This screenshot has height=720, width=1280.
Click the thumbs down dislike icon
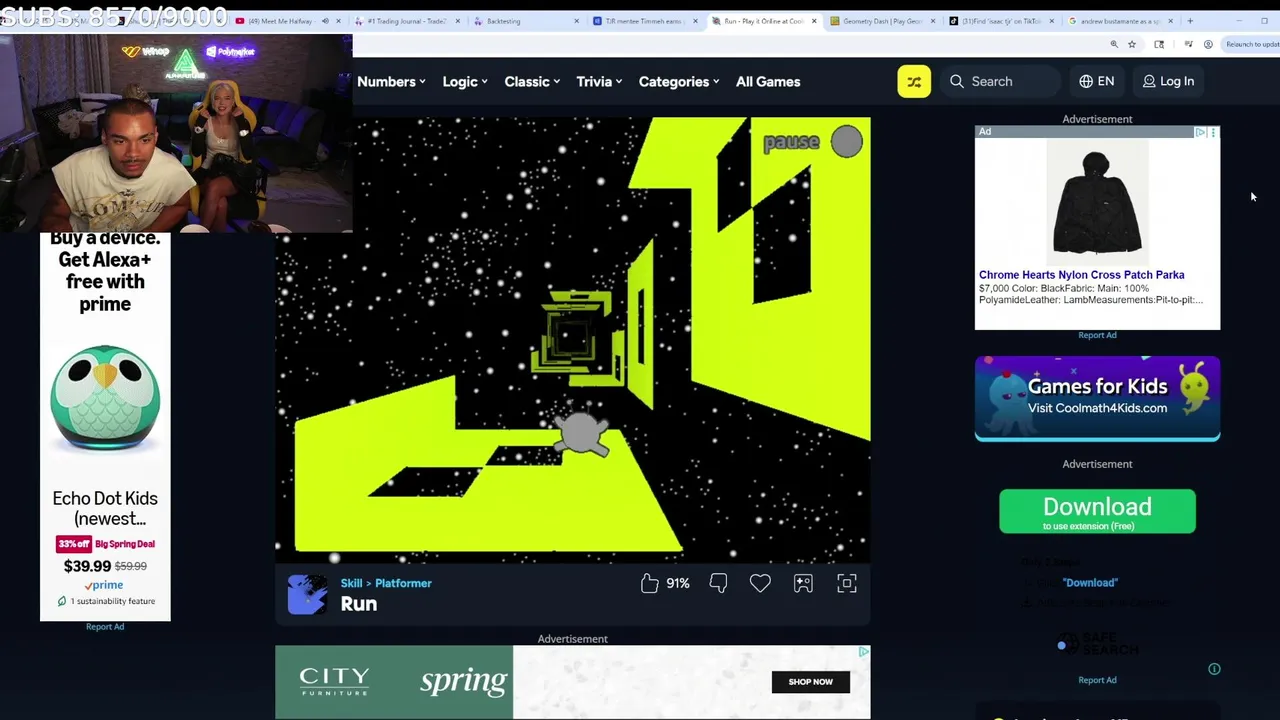click(x=718, y=583)
